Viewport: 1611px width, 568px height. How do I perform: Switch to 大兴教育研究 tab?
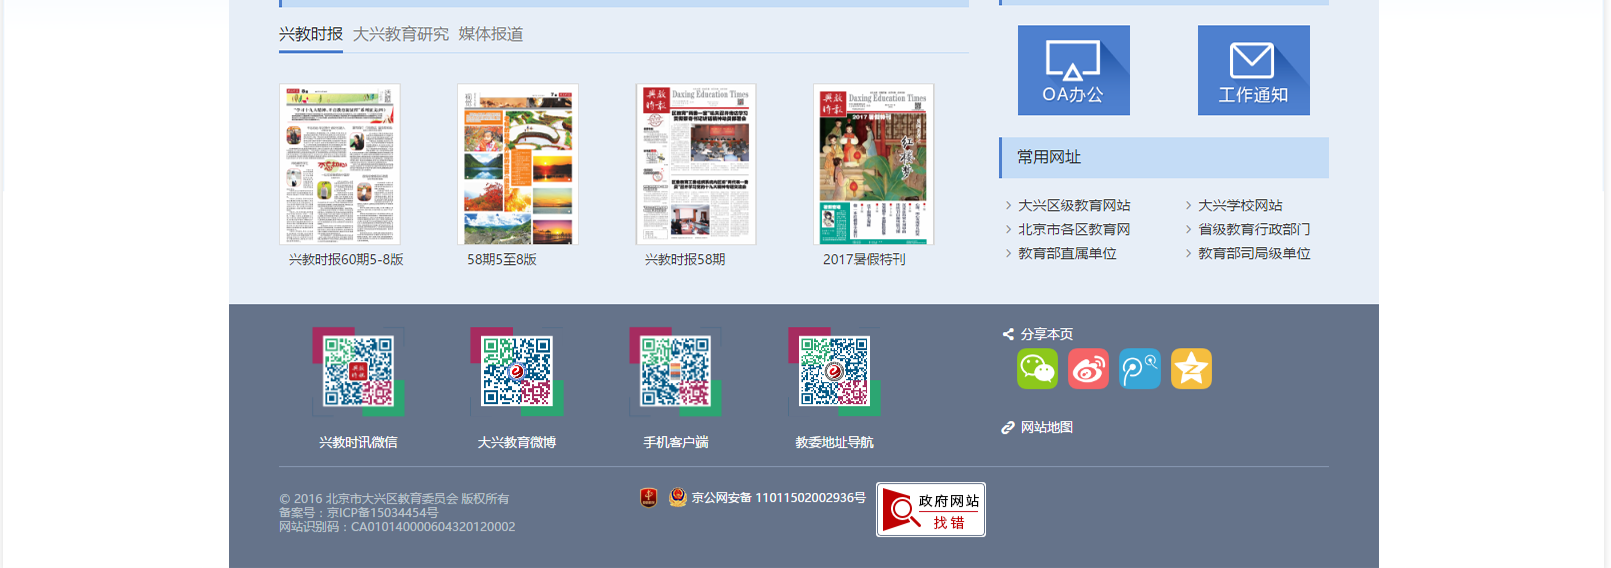401,34
